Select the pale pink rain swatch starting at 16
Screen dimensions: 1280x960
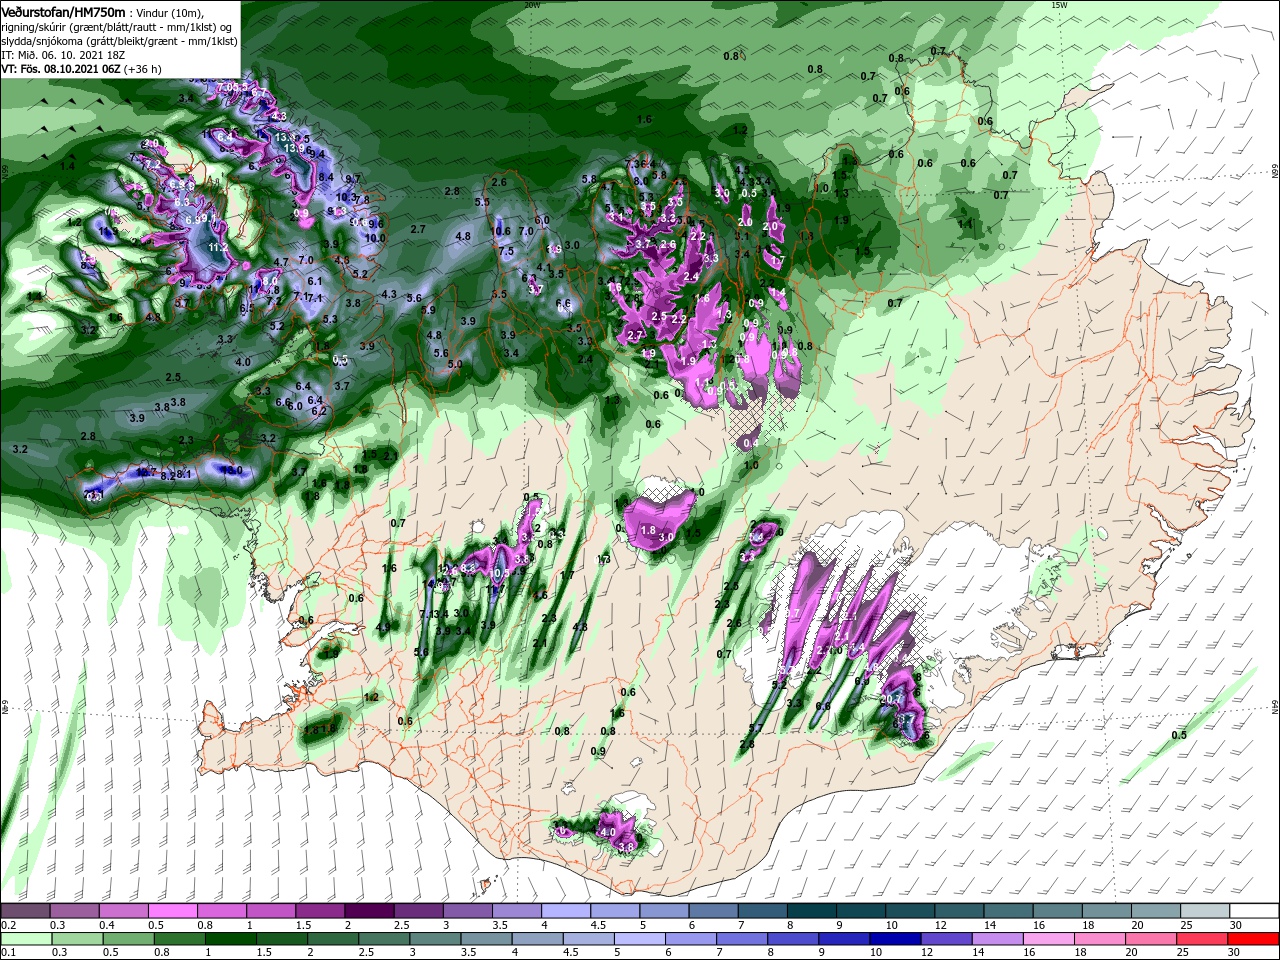pos(1048,938)
